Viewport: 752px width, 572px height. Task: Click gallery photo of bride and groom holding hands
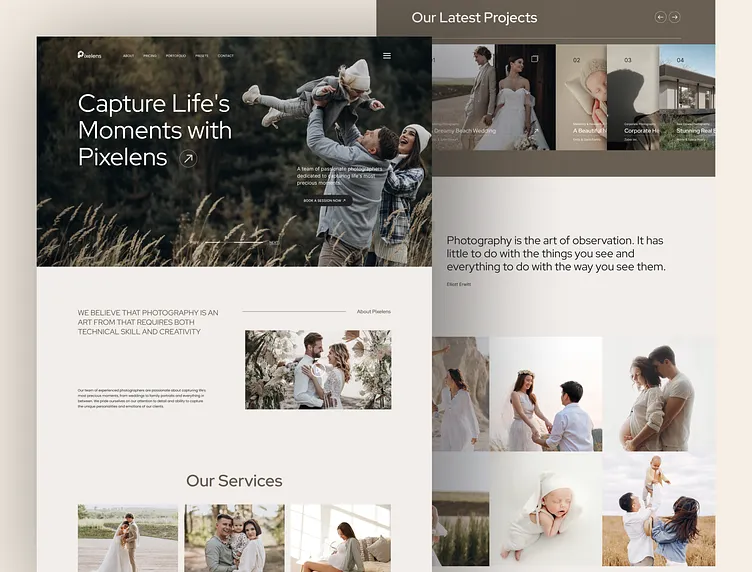pyautogui.click(x=546, y=394)
